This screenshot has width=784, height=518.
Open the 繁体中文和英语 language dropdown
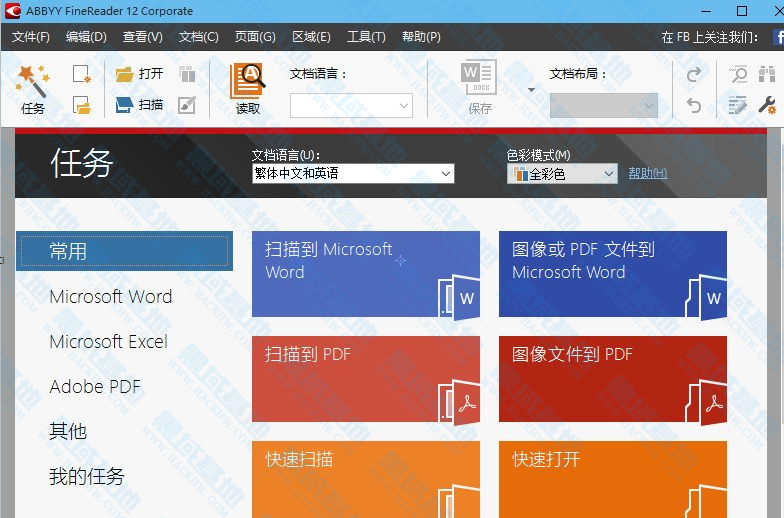click(x=353, y=174)
